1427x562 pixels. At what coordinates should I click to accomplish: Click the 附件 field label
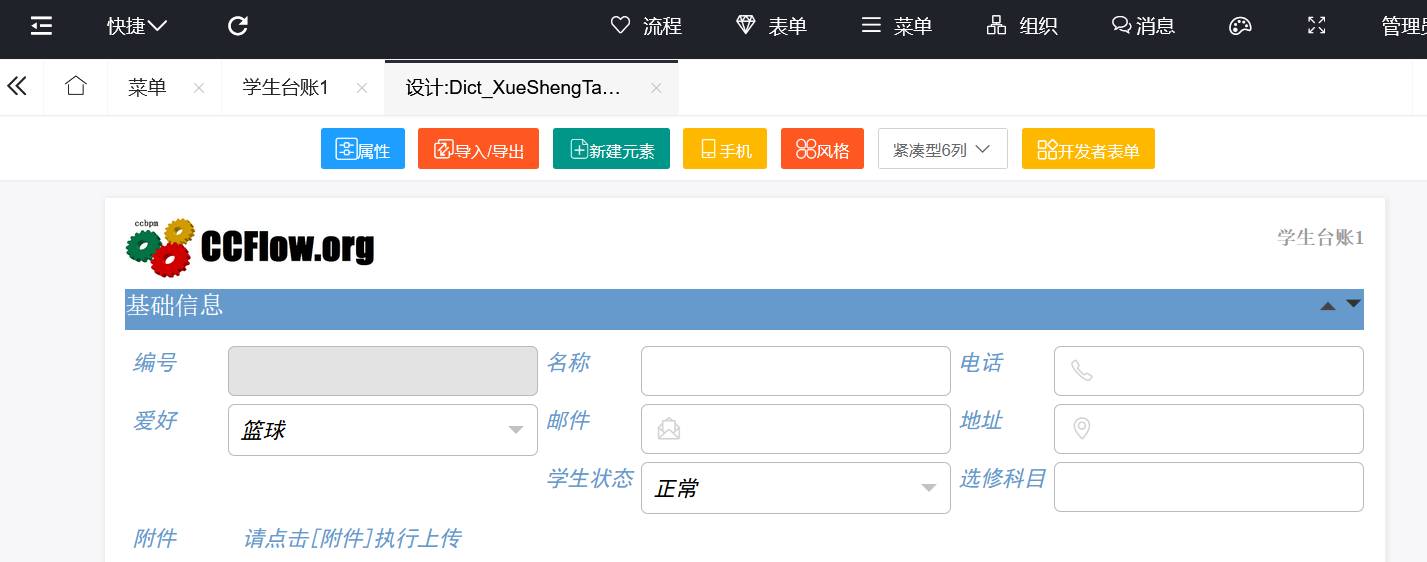[x=155, y=539]
